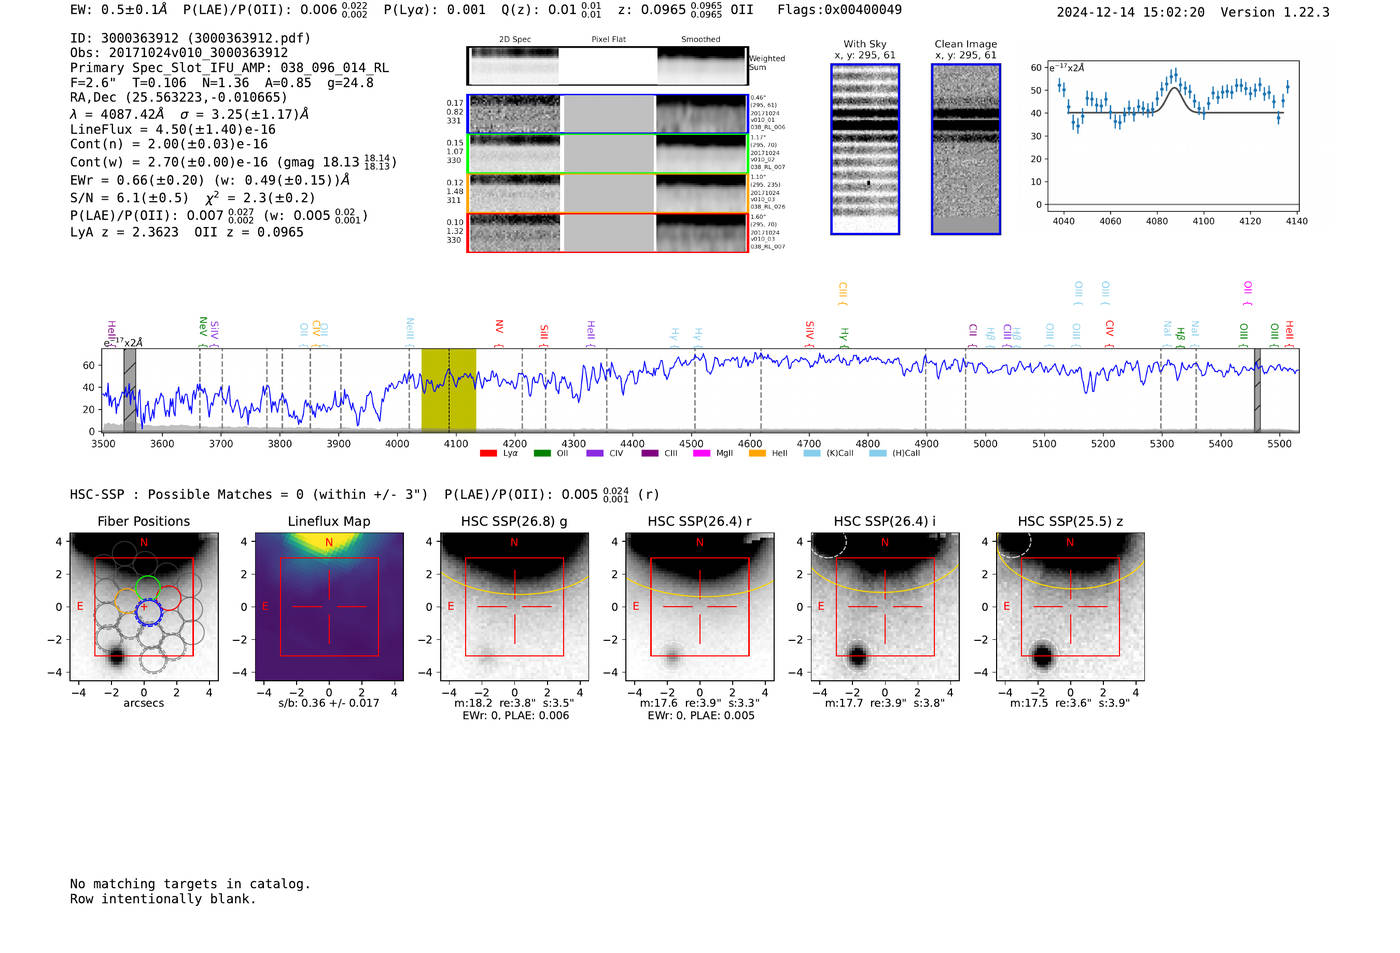Click the '2D Spec' column header

[515, 40]
